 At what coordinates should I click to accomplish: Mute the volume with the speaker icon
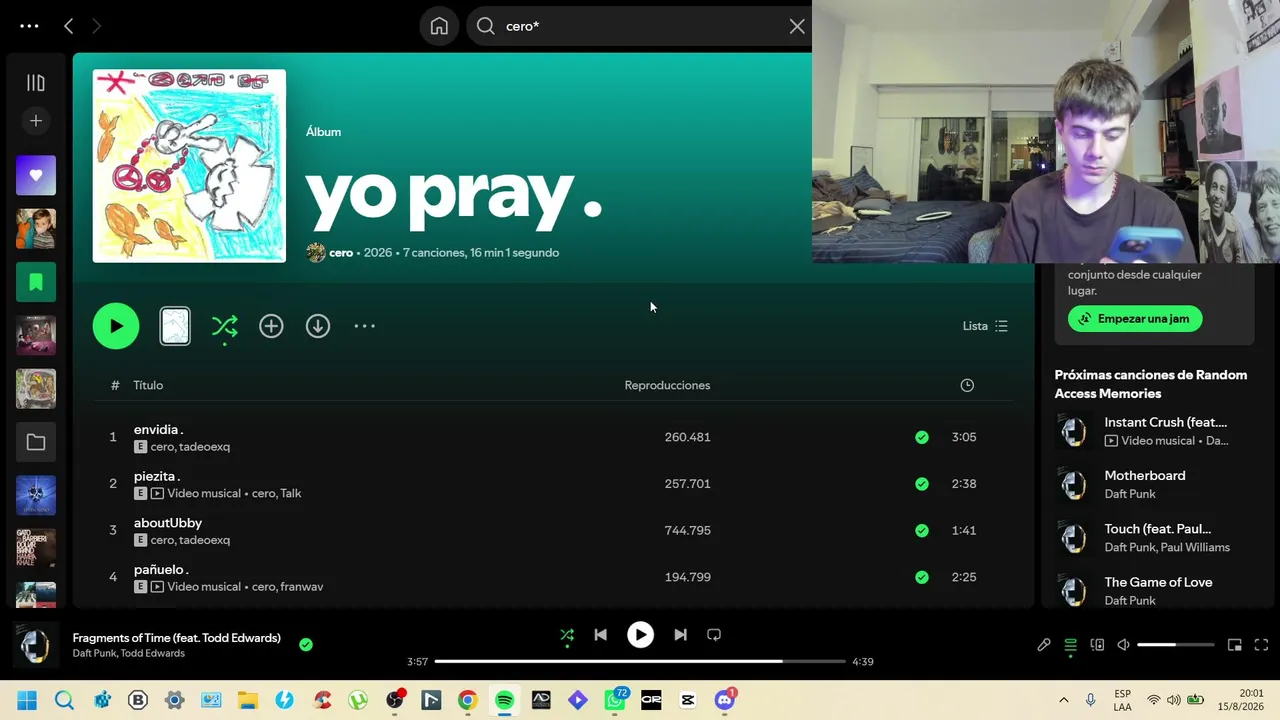[x=1123, y=645]
